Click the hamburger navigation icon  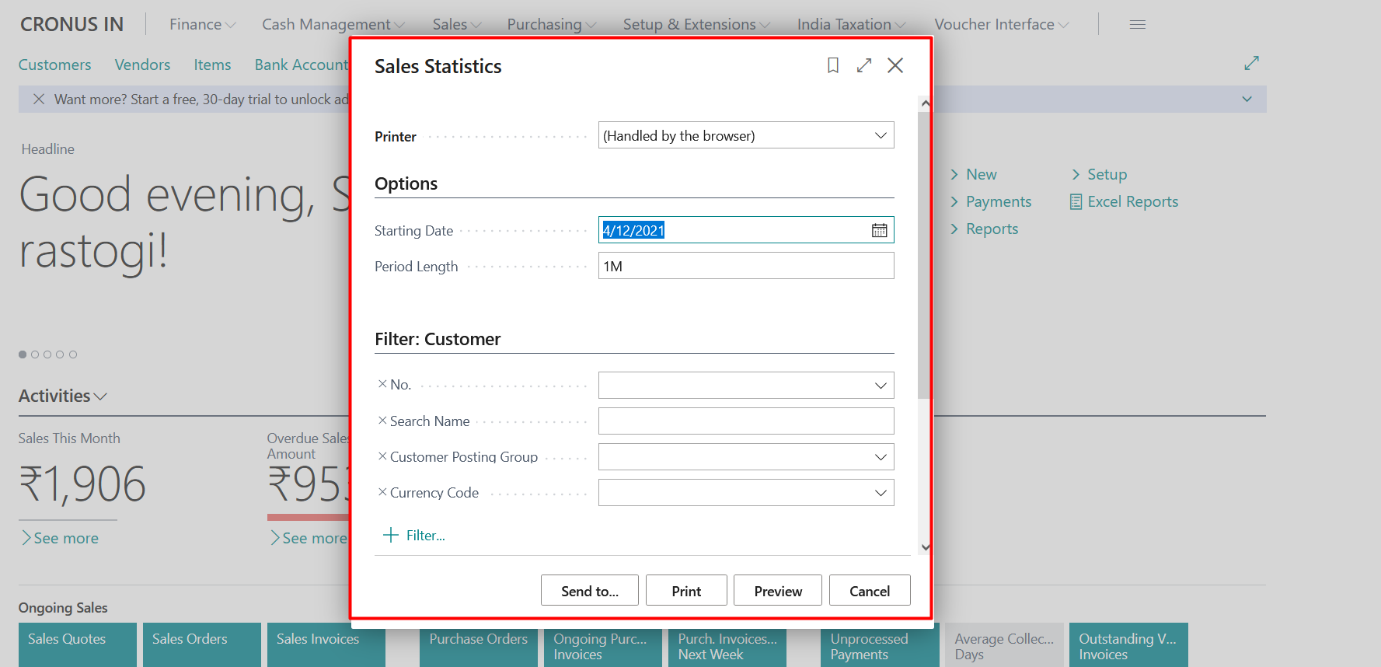pyautogui.click(x=1137, y=23)
